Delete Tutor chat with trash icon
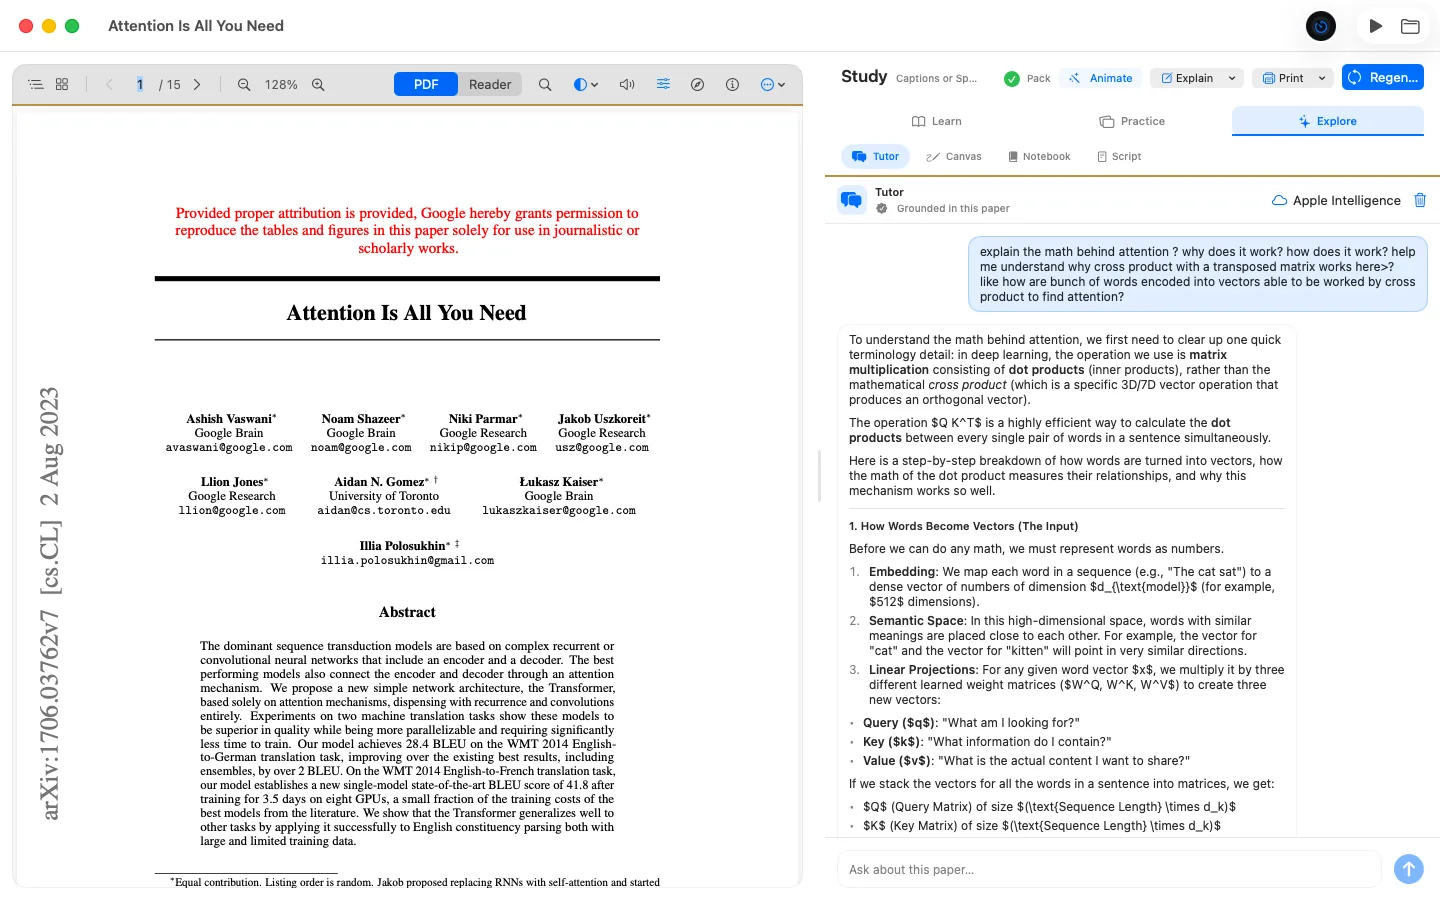 pyautogui.click(x=1420, y=200)
